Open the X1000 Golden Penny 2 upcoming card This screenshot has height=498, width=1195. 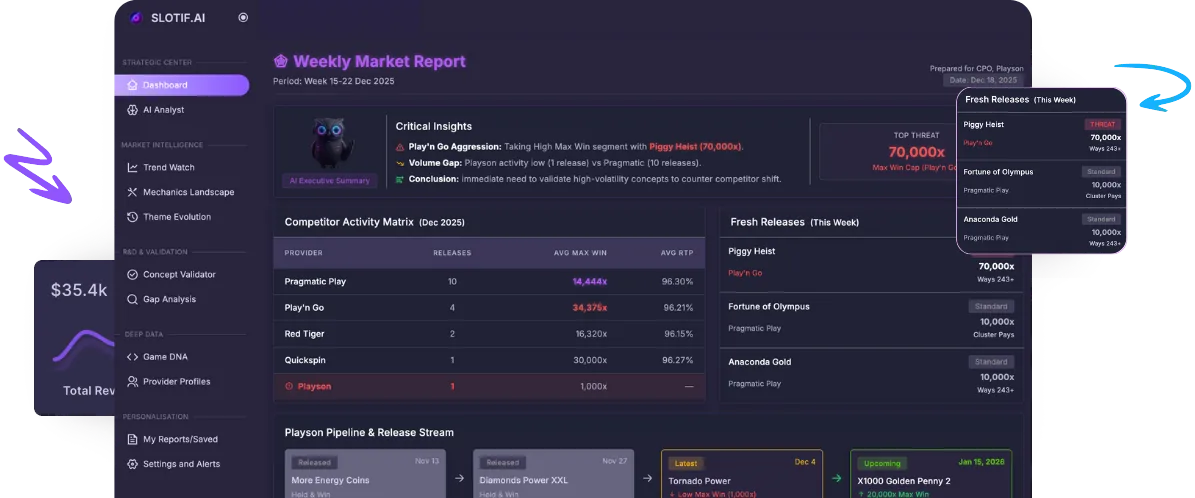pos(931,474)
